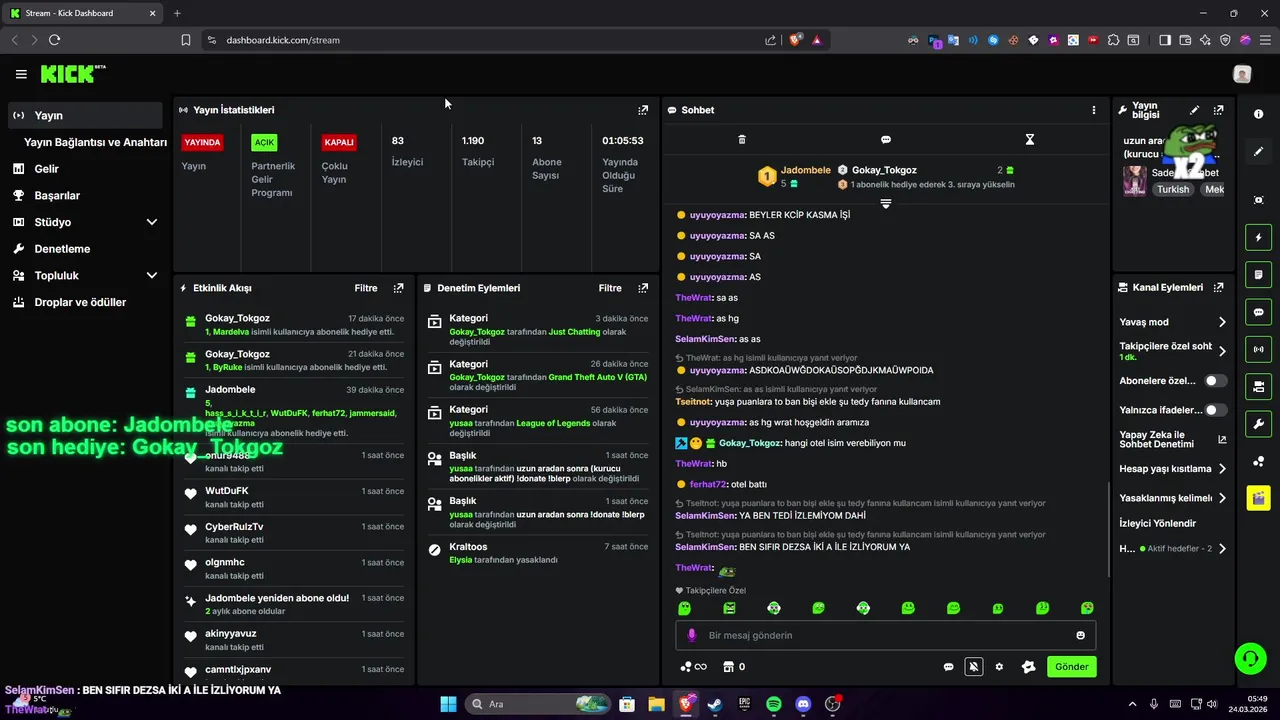
Task: Pop out the Denetim Eylemleri panel
Action: coord(643,288)
